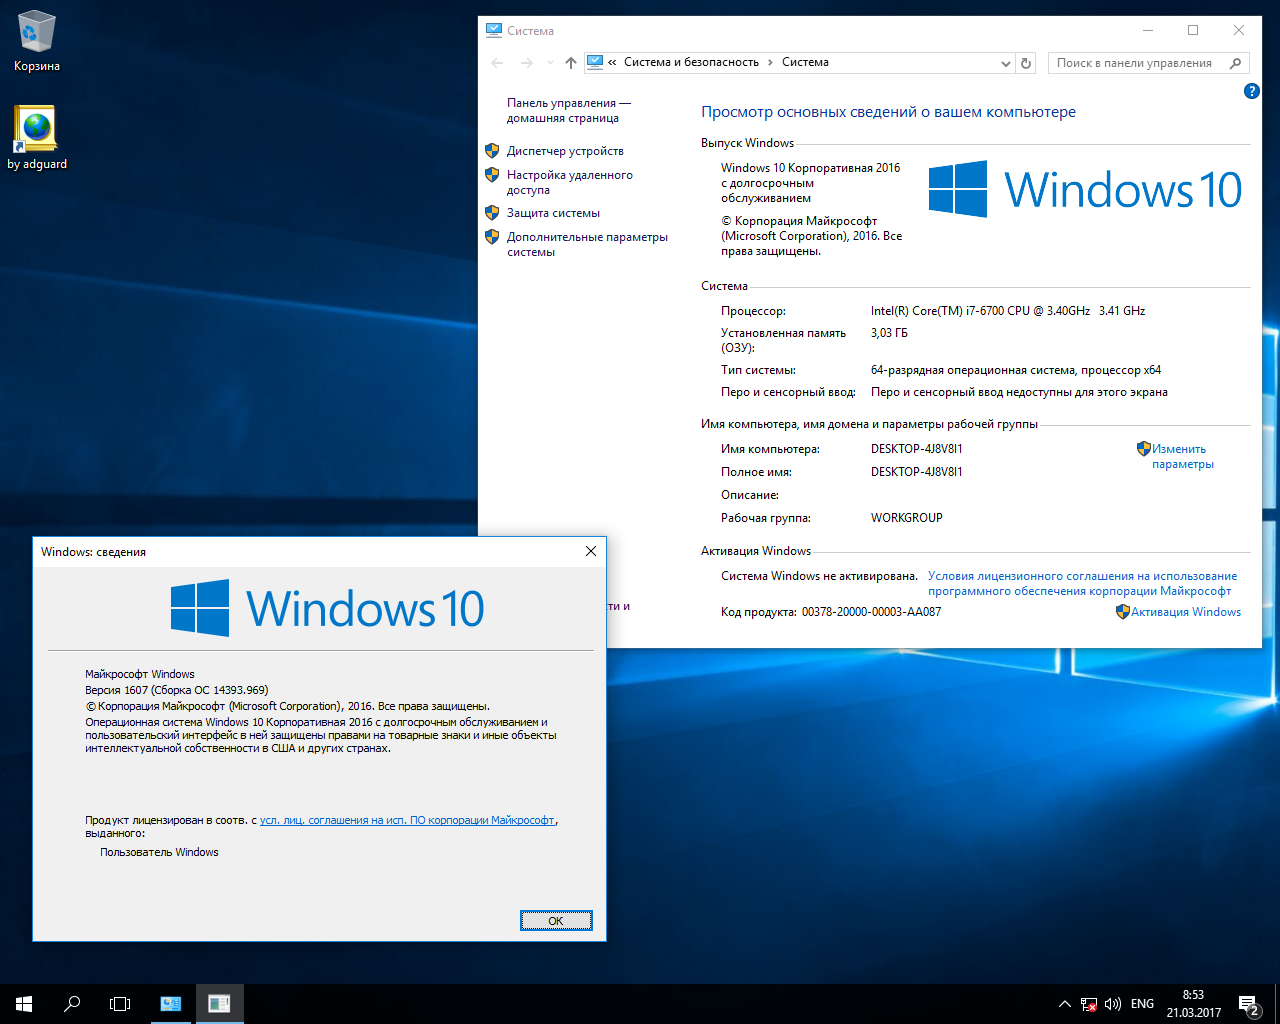Go forward in the System window
This screenshot has height=1024, width=1280.
[527, 62]
